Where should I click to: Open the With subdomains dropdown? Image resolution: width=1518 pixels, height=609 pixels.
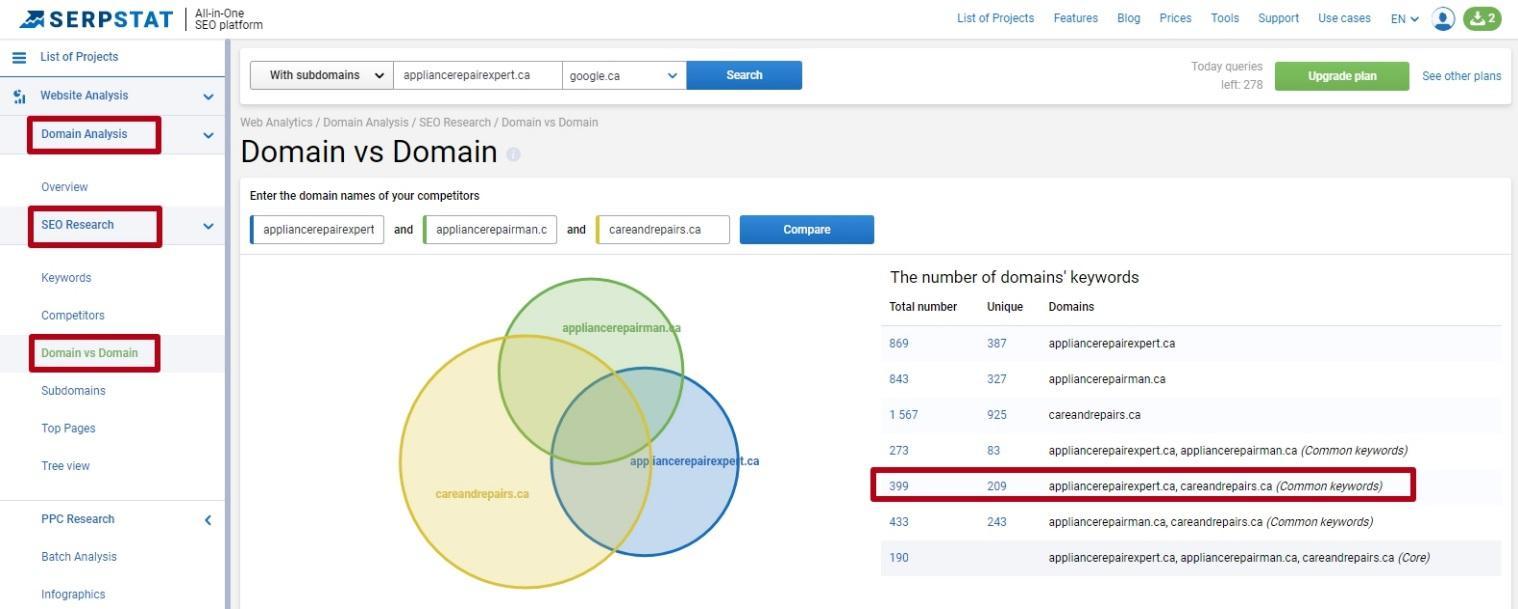coord(321,75)
